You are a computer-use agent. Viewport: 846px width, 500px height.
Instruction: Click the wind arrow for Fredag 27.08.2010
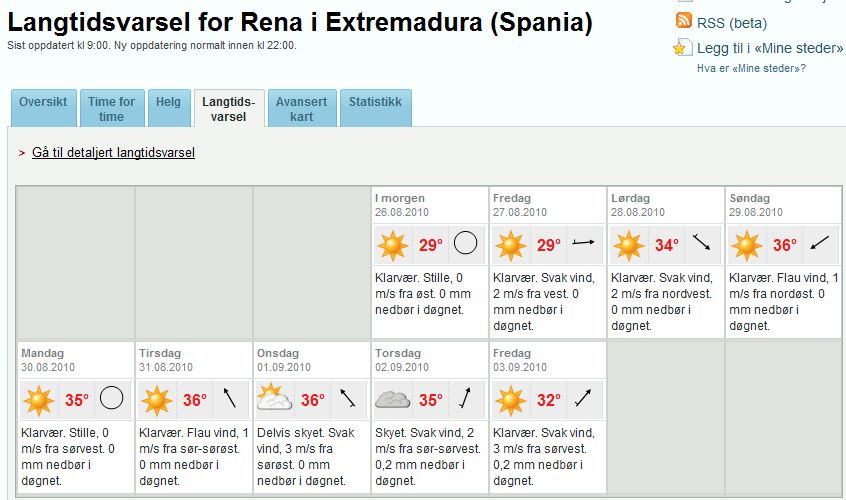583,243
